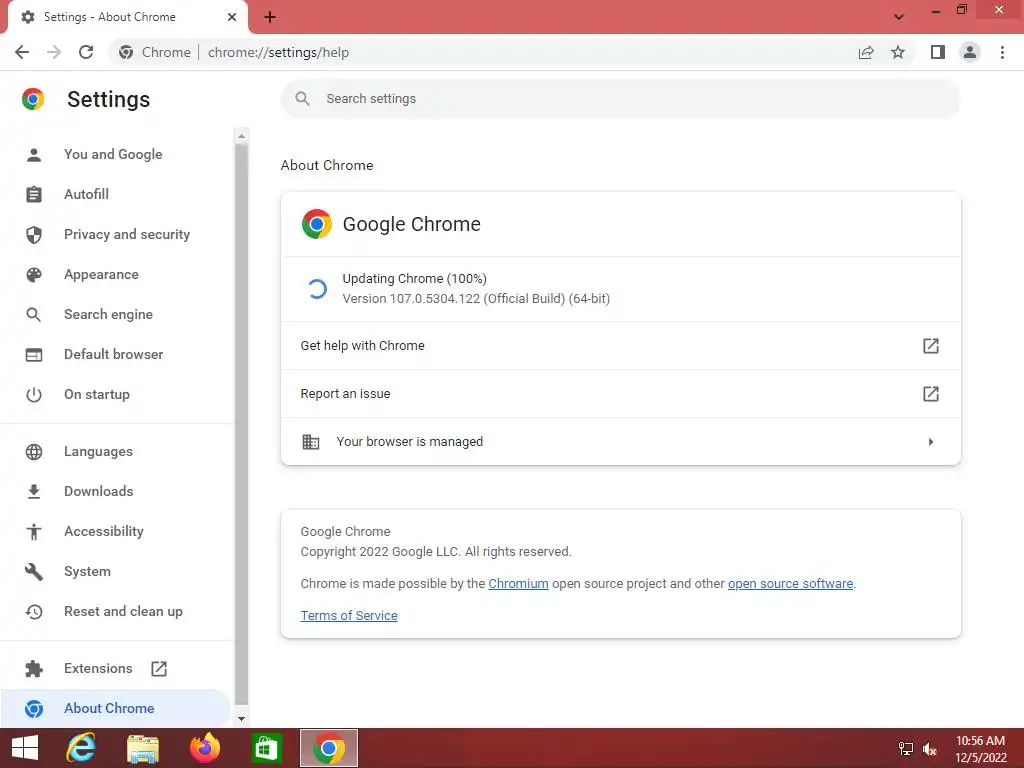This screenshot has height=768, width=1024.
Task: Open the Chrome three-dot menu
Action: click(1002, 52)
